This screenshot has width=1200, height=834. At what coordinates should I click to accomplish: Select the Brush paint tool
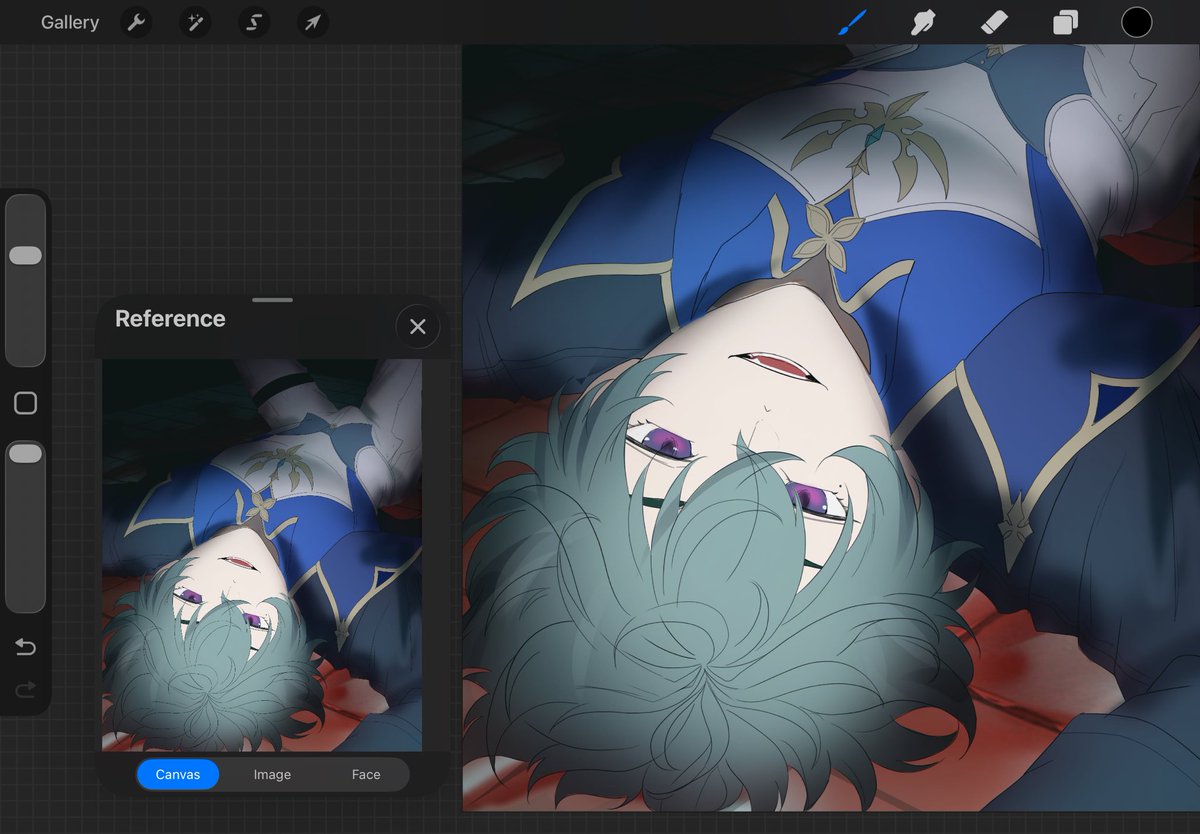[852, 22]
